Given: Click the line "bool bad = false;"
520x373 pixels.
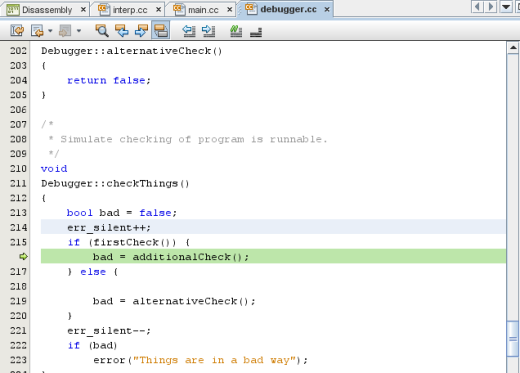Looking at the screenshot, I should [x=122, y=213].
